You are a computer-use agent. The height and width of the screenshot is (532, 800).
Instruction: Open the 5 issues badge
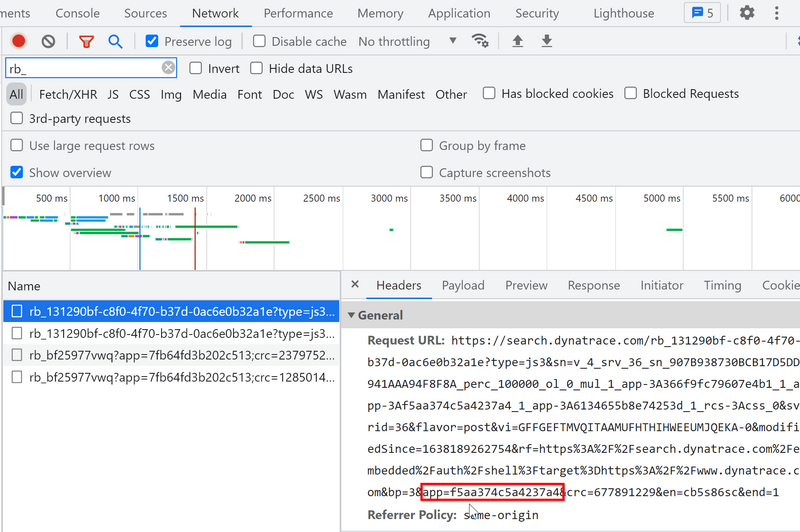[x=701, y=13]
